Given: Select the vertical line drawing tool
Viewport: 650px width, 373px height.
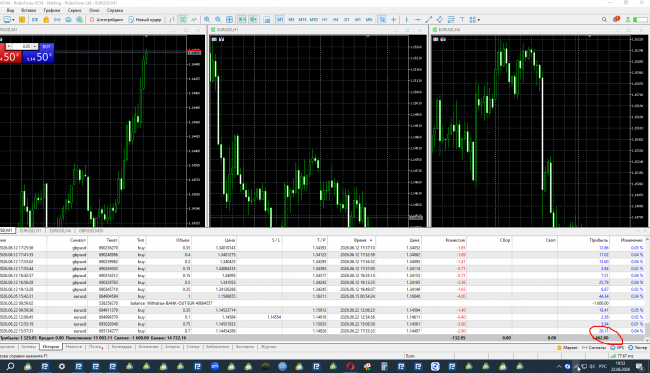Looking at the screenshot, I should (406, 19).
